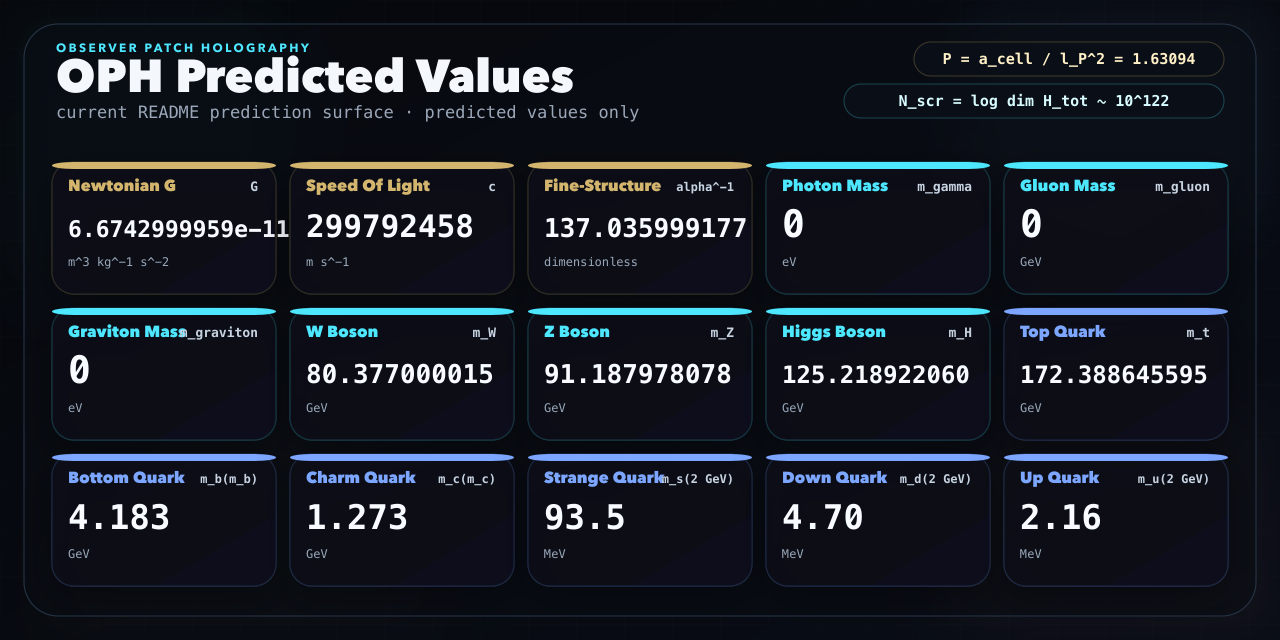Click the OPH Predicted Values heading
1280x640 pixels.
coord(315,77)
